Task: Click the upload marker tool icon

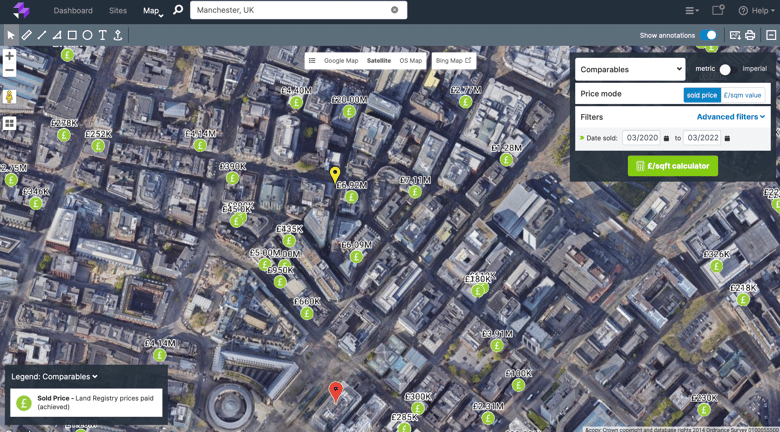Action: pos(118,35)
